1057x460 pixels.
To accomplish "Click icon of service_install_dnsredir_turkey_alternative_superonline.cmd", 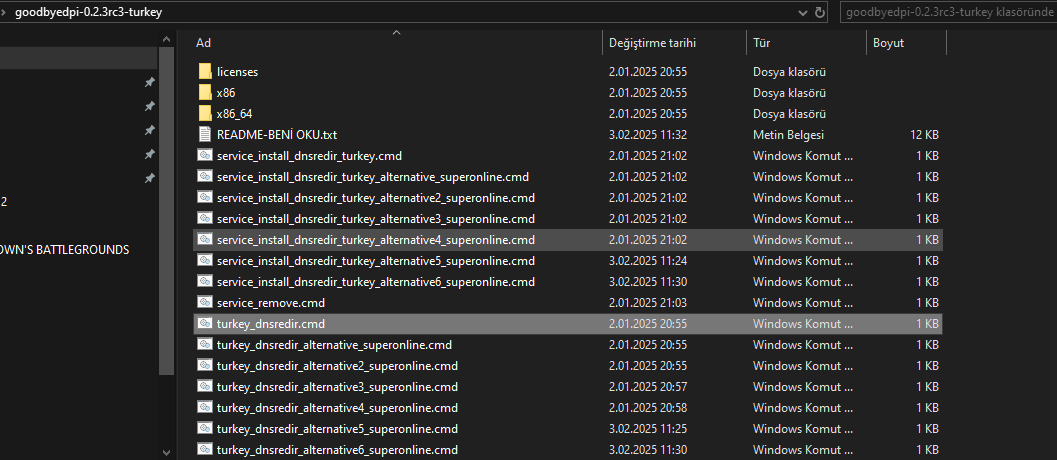I will [x=205, y=177].
